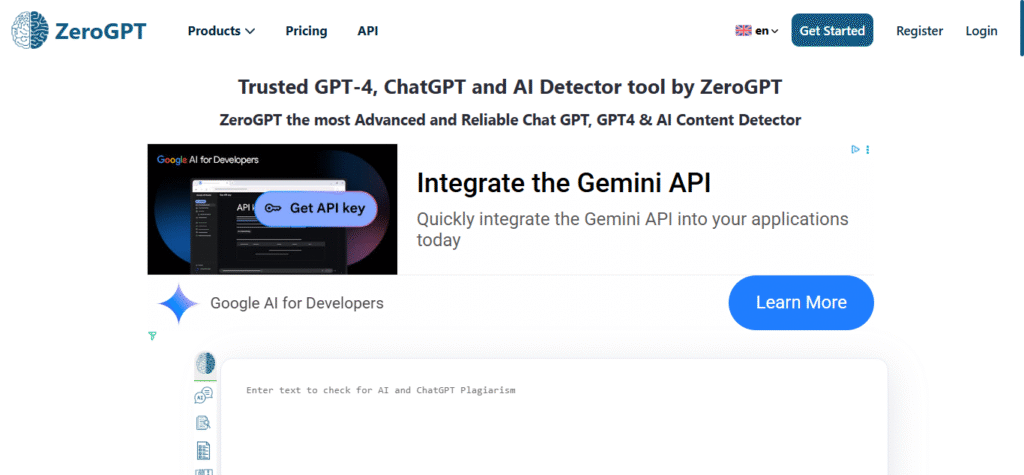Click the AdChoices triangle icon on the ad
Viewport: 1024px width, 475px height.
coord(855,150)
